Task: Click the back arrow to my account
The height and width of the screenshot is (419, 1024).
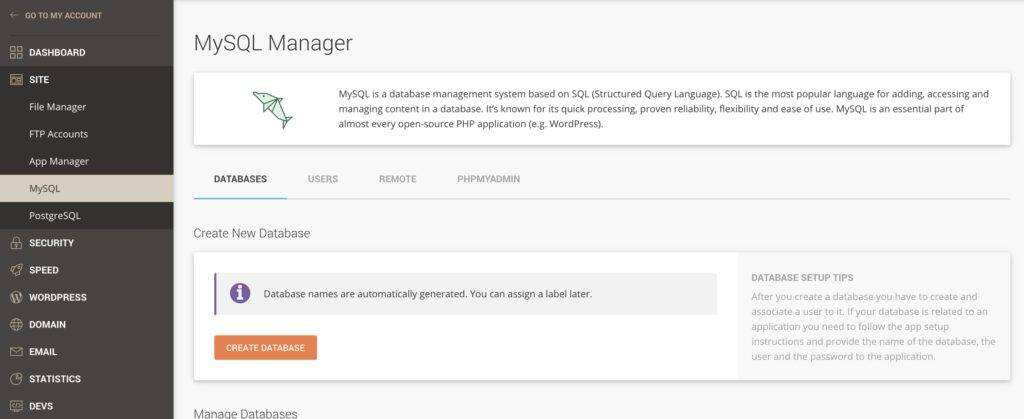Action: pos(14,16)
